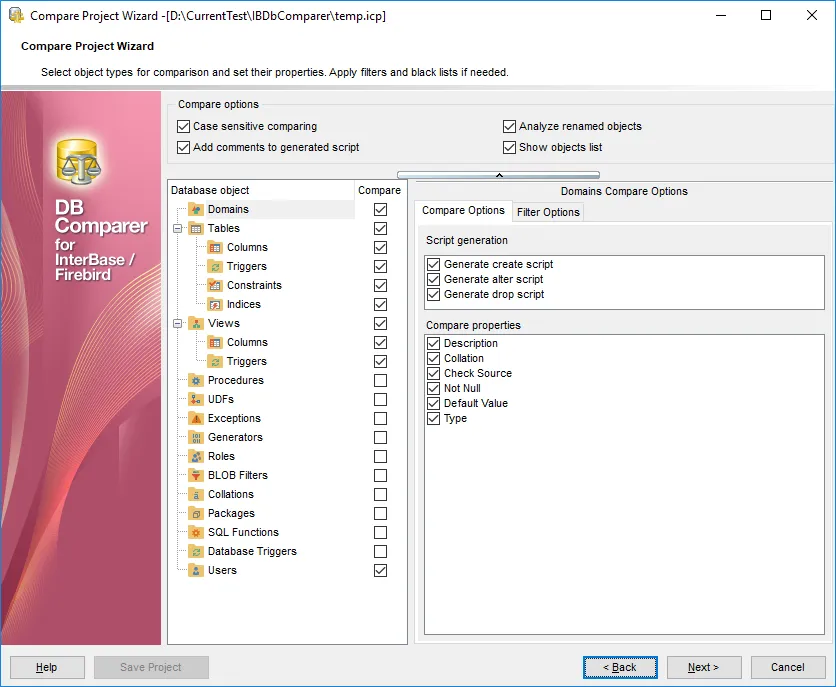Click the Users icon

(196, 570)
